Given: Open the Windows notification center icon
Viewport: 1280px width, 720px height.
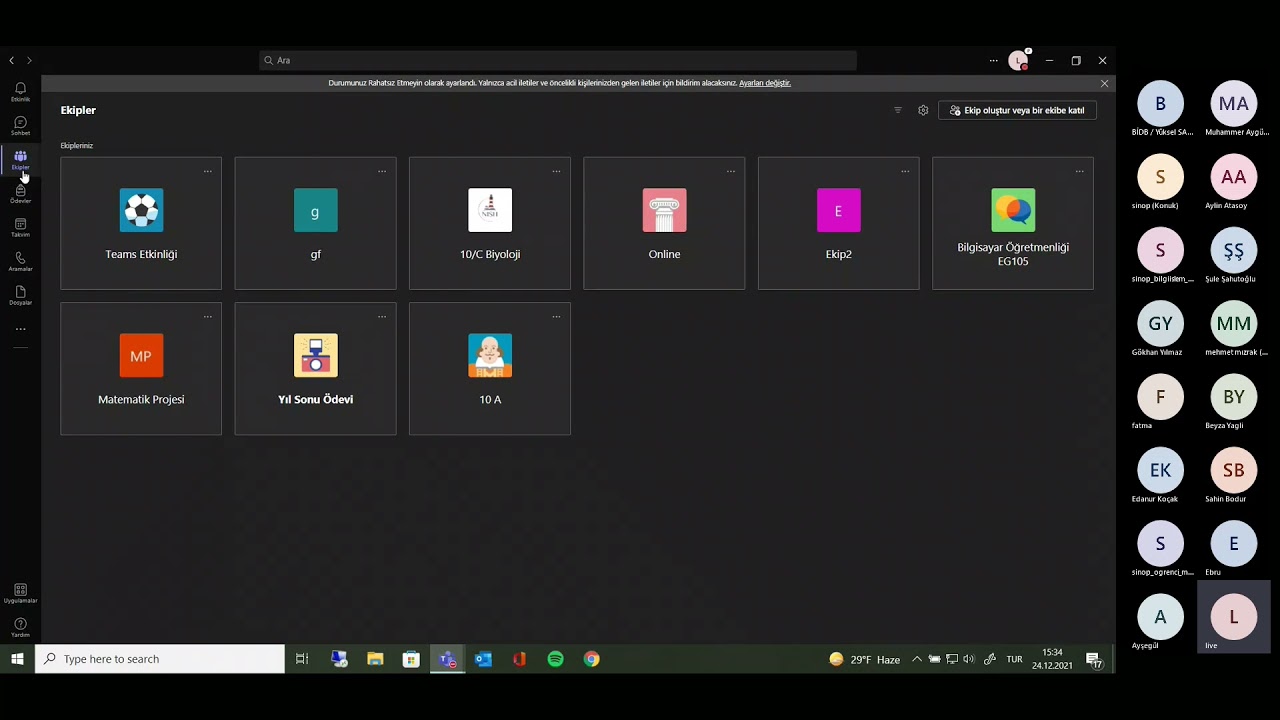Looking at the screenshot, I should pyautogui.click(x=1094, y=659).
